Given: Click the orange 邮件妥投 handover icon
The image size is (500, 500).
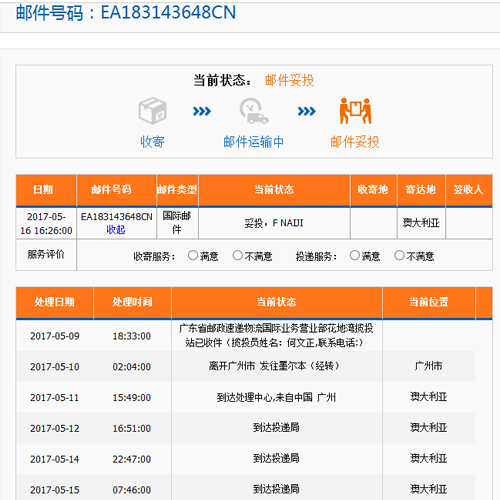Looking at the screenshot, I should 355,111.
